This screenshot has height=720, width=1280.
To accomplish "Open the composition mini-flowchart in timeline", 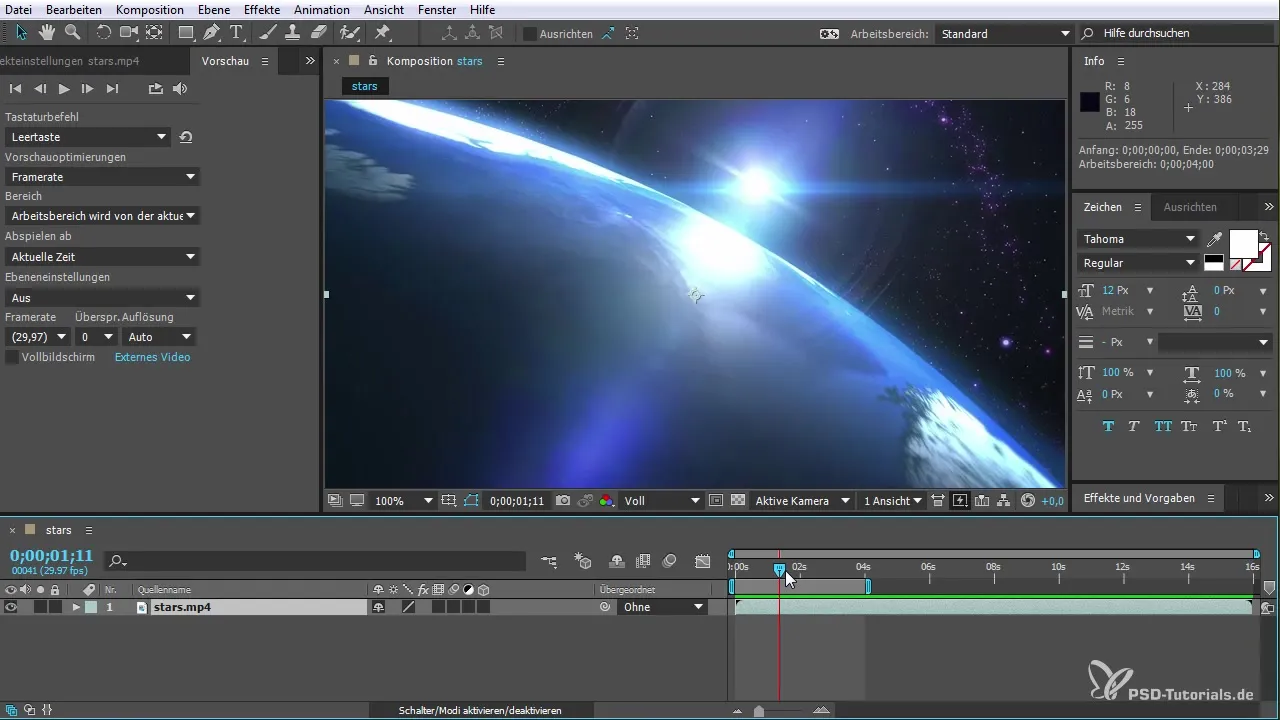I will tap(550, 562).
